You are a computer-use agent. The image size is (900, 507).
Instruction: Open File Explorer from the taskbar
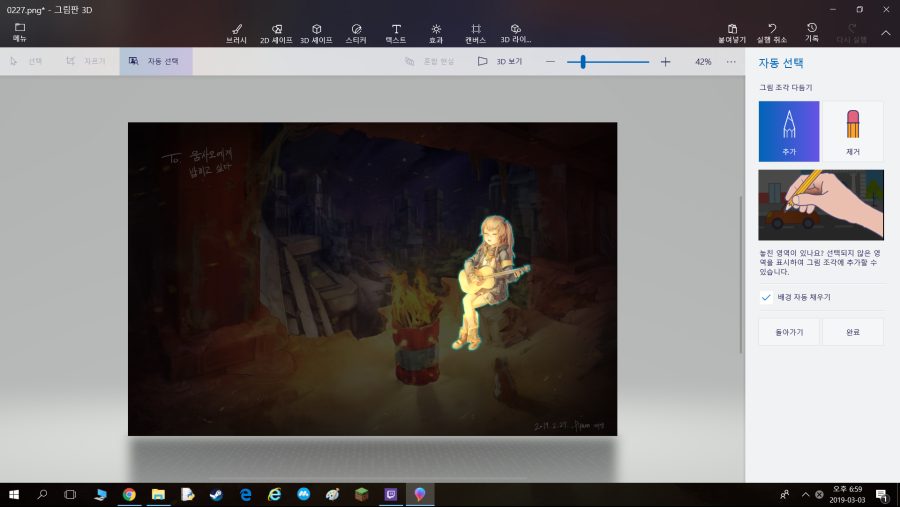[158, 494]
